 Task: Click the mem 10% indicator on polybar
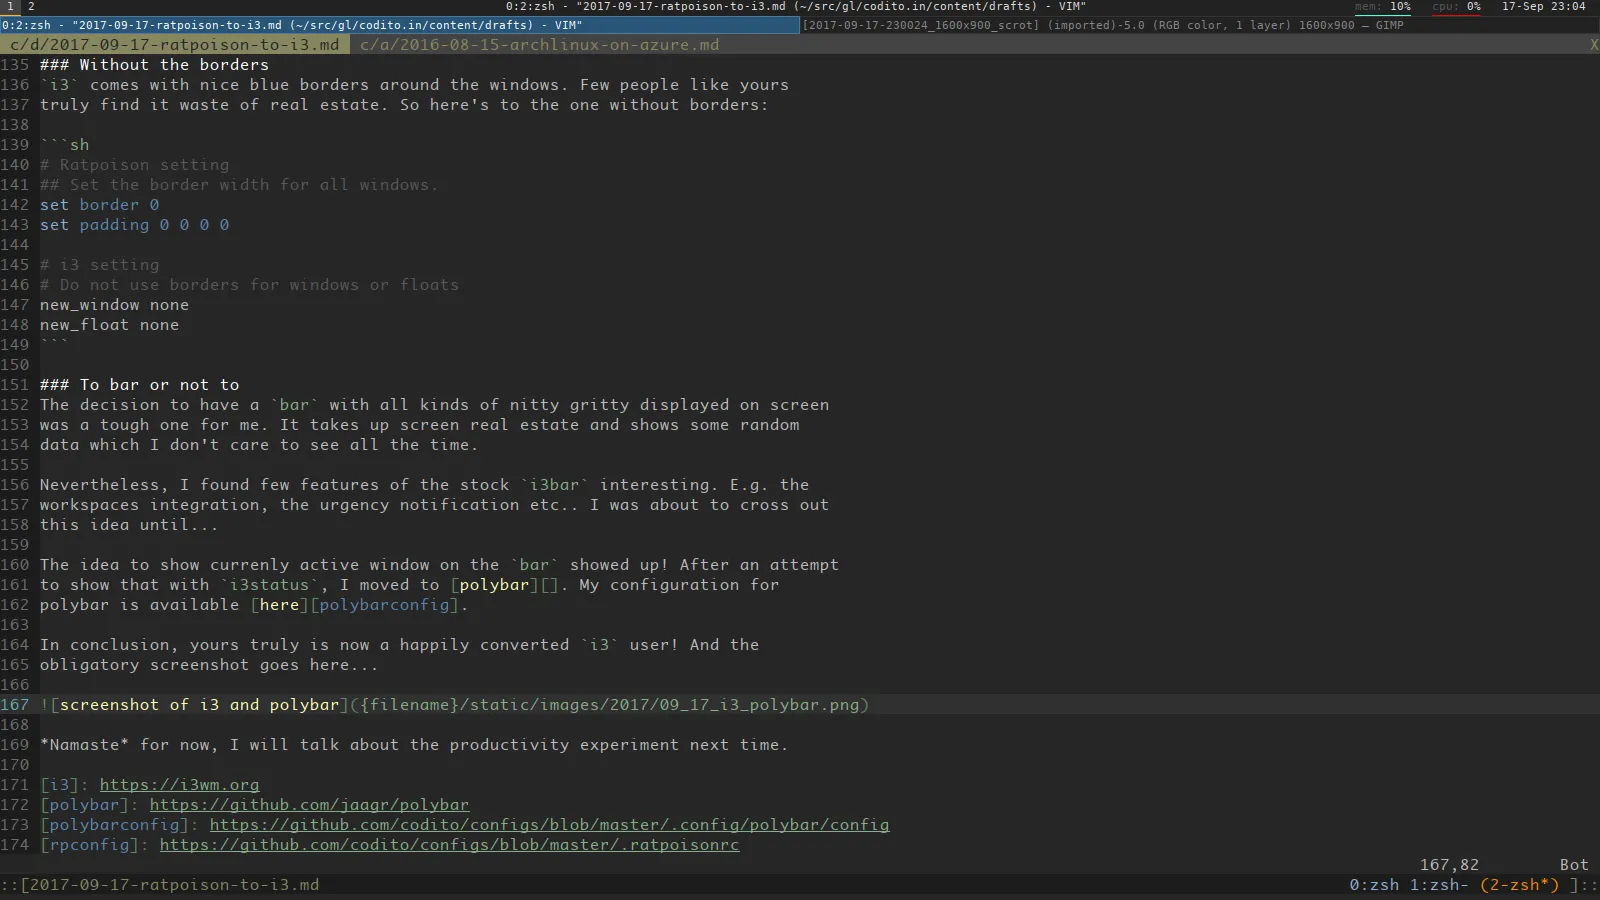(1383, 6)
